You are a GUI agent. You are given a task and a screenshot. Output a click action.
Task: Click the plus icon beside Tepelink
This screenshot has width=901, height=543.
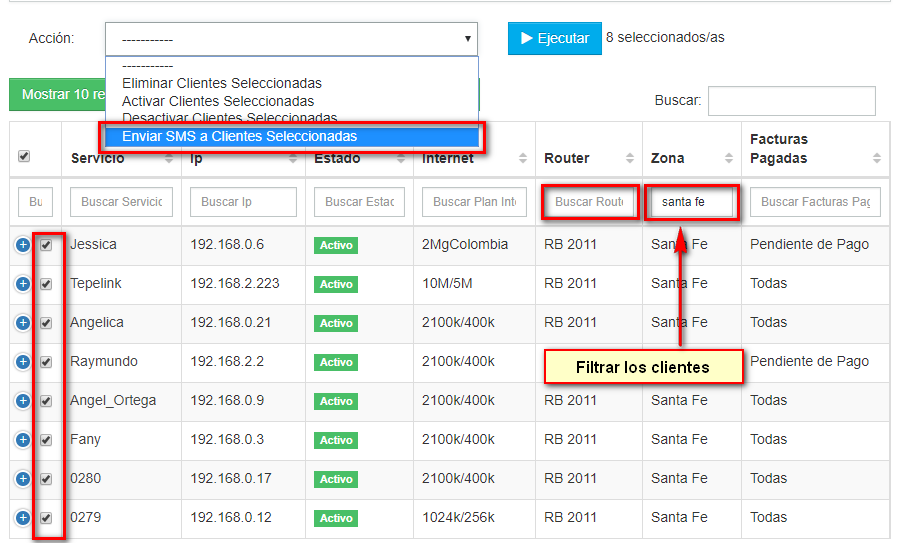pyautogui.click(x=23, y=284)
